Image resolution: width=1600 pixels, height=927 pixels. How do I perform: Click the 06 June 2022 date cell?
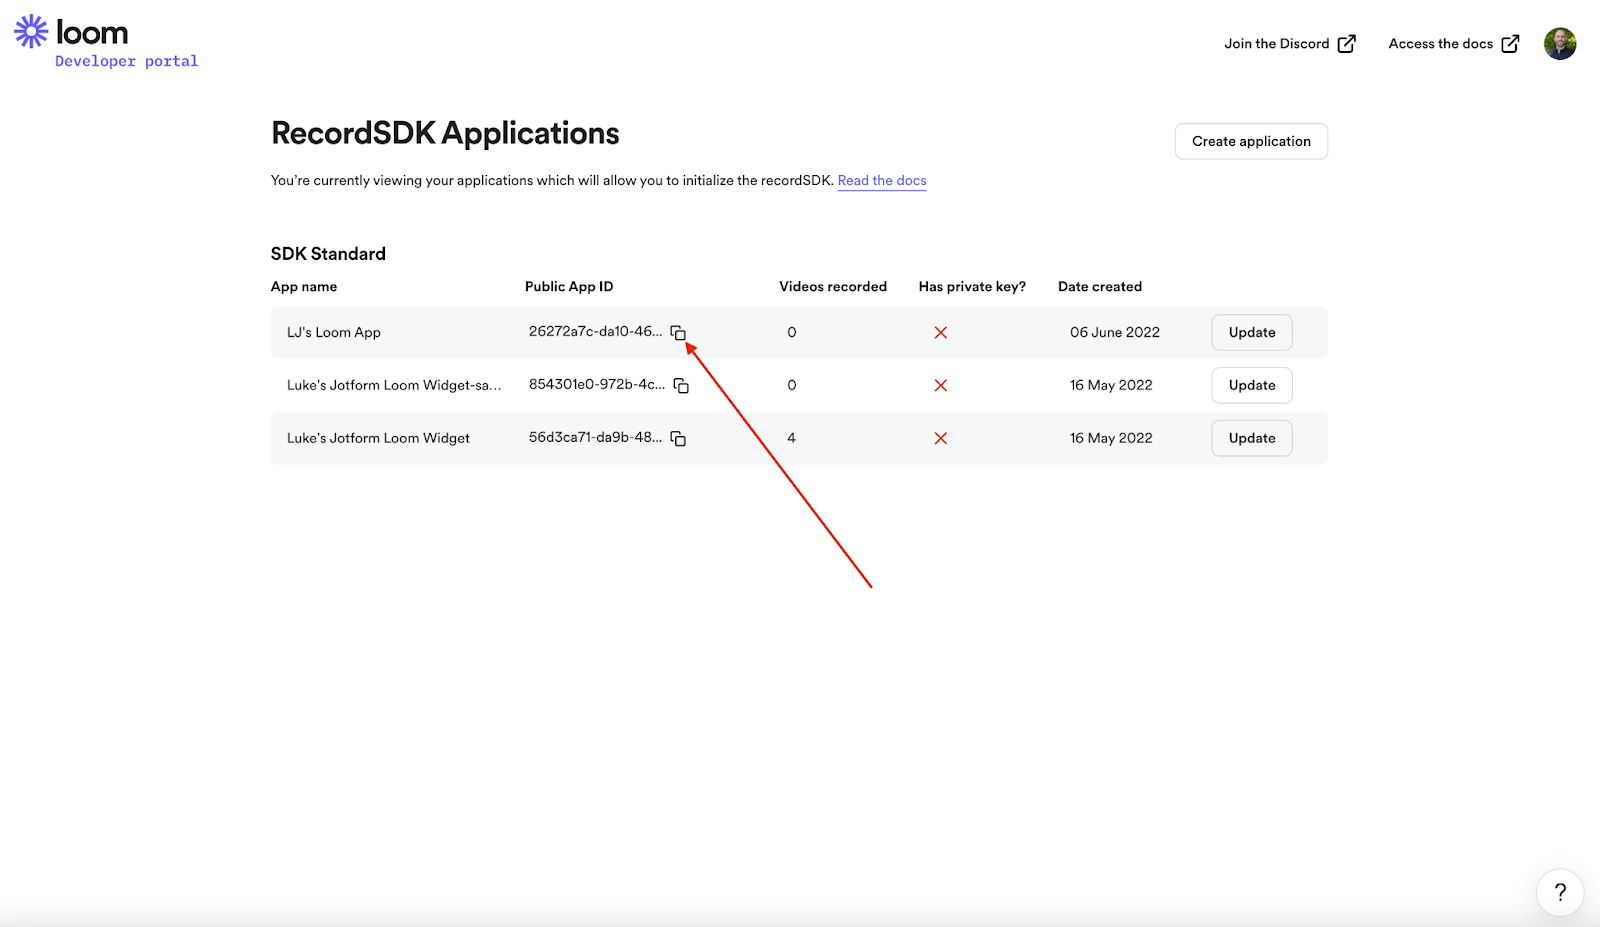pyautogui.click(x=1114, y=333)
